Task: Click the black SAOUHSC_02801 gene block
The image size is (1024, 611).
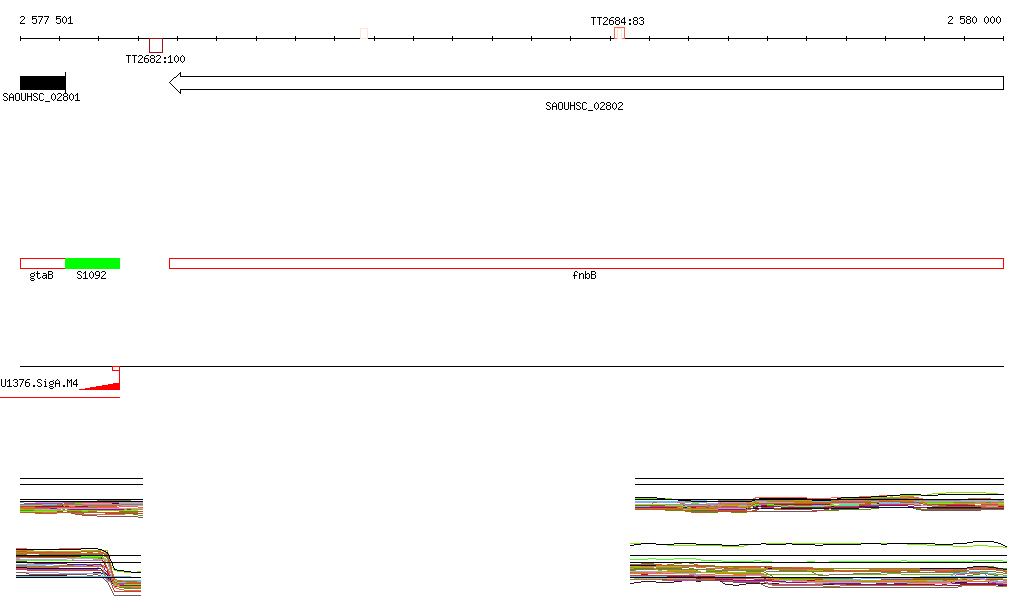Action: tap(42, 83)
